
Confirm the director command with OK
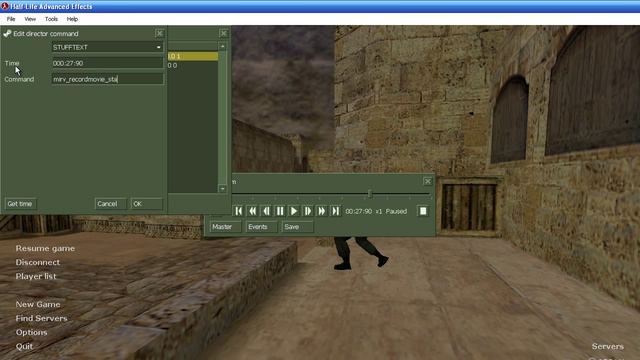(147, 204)
